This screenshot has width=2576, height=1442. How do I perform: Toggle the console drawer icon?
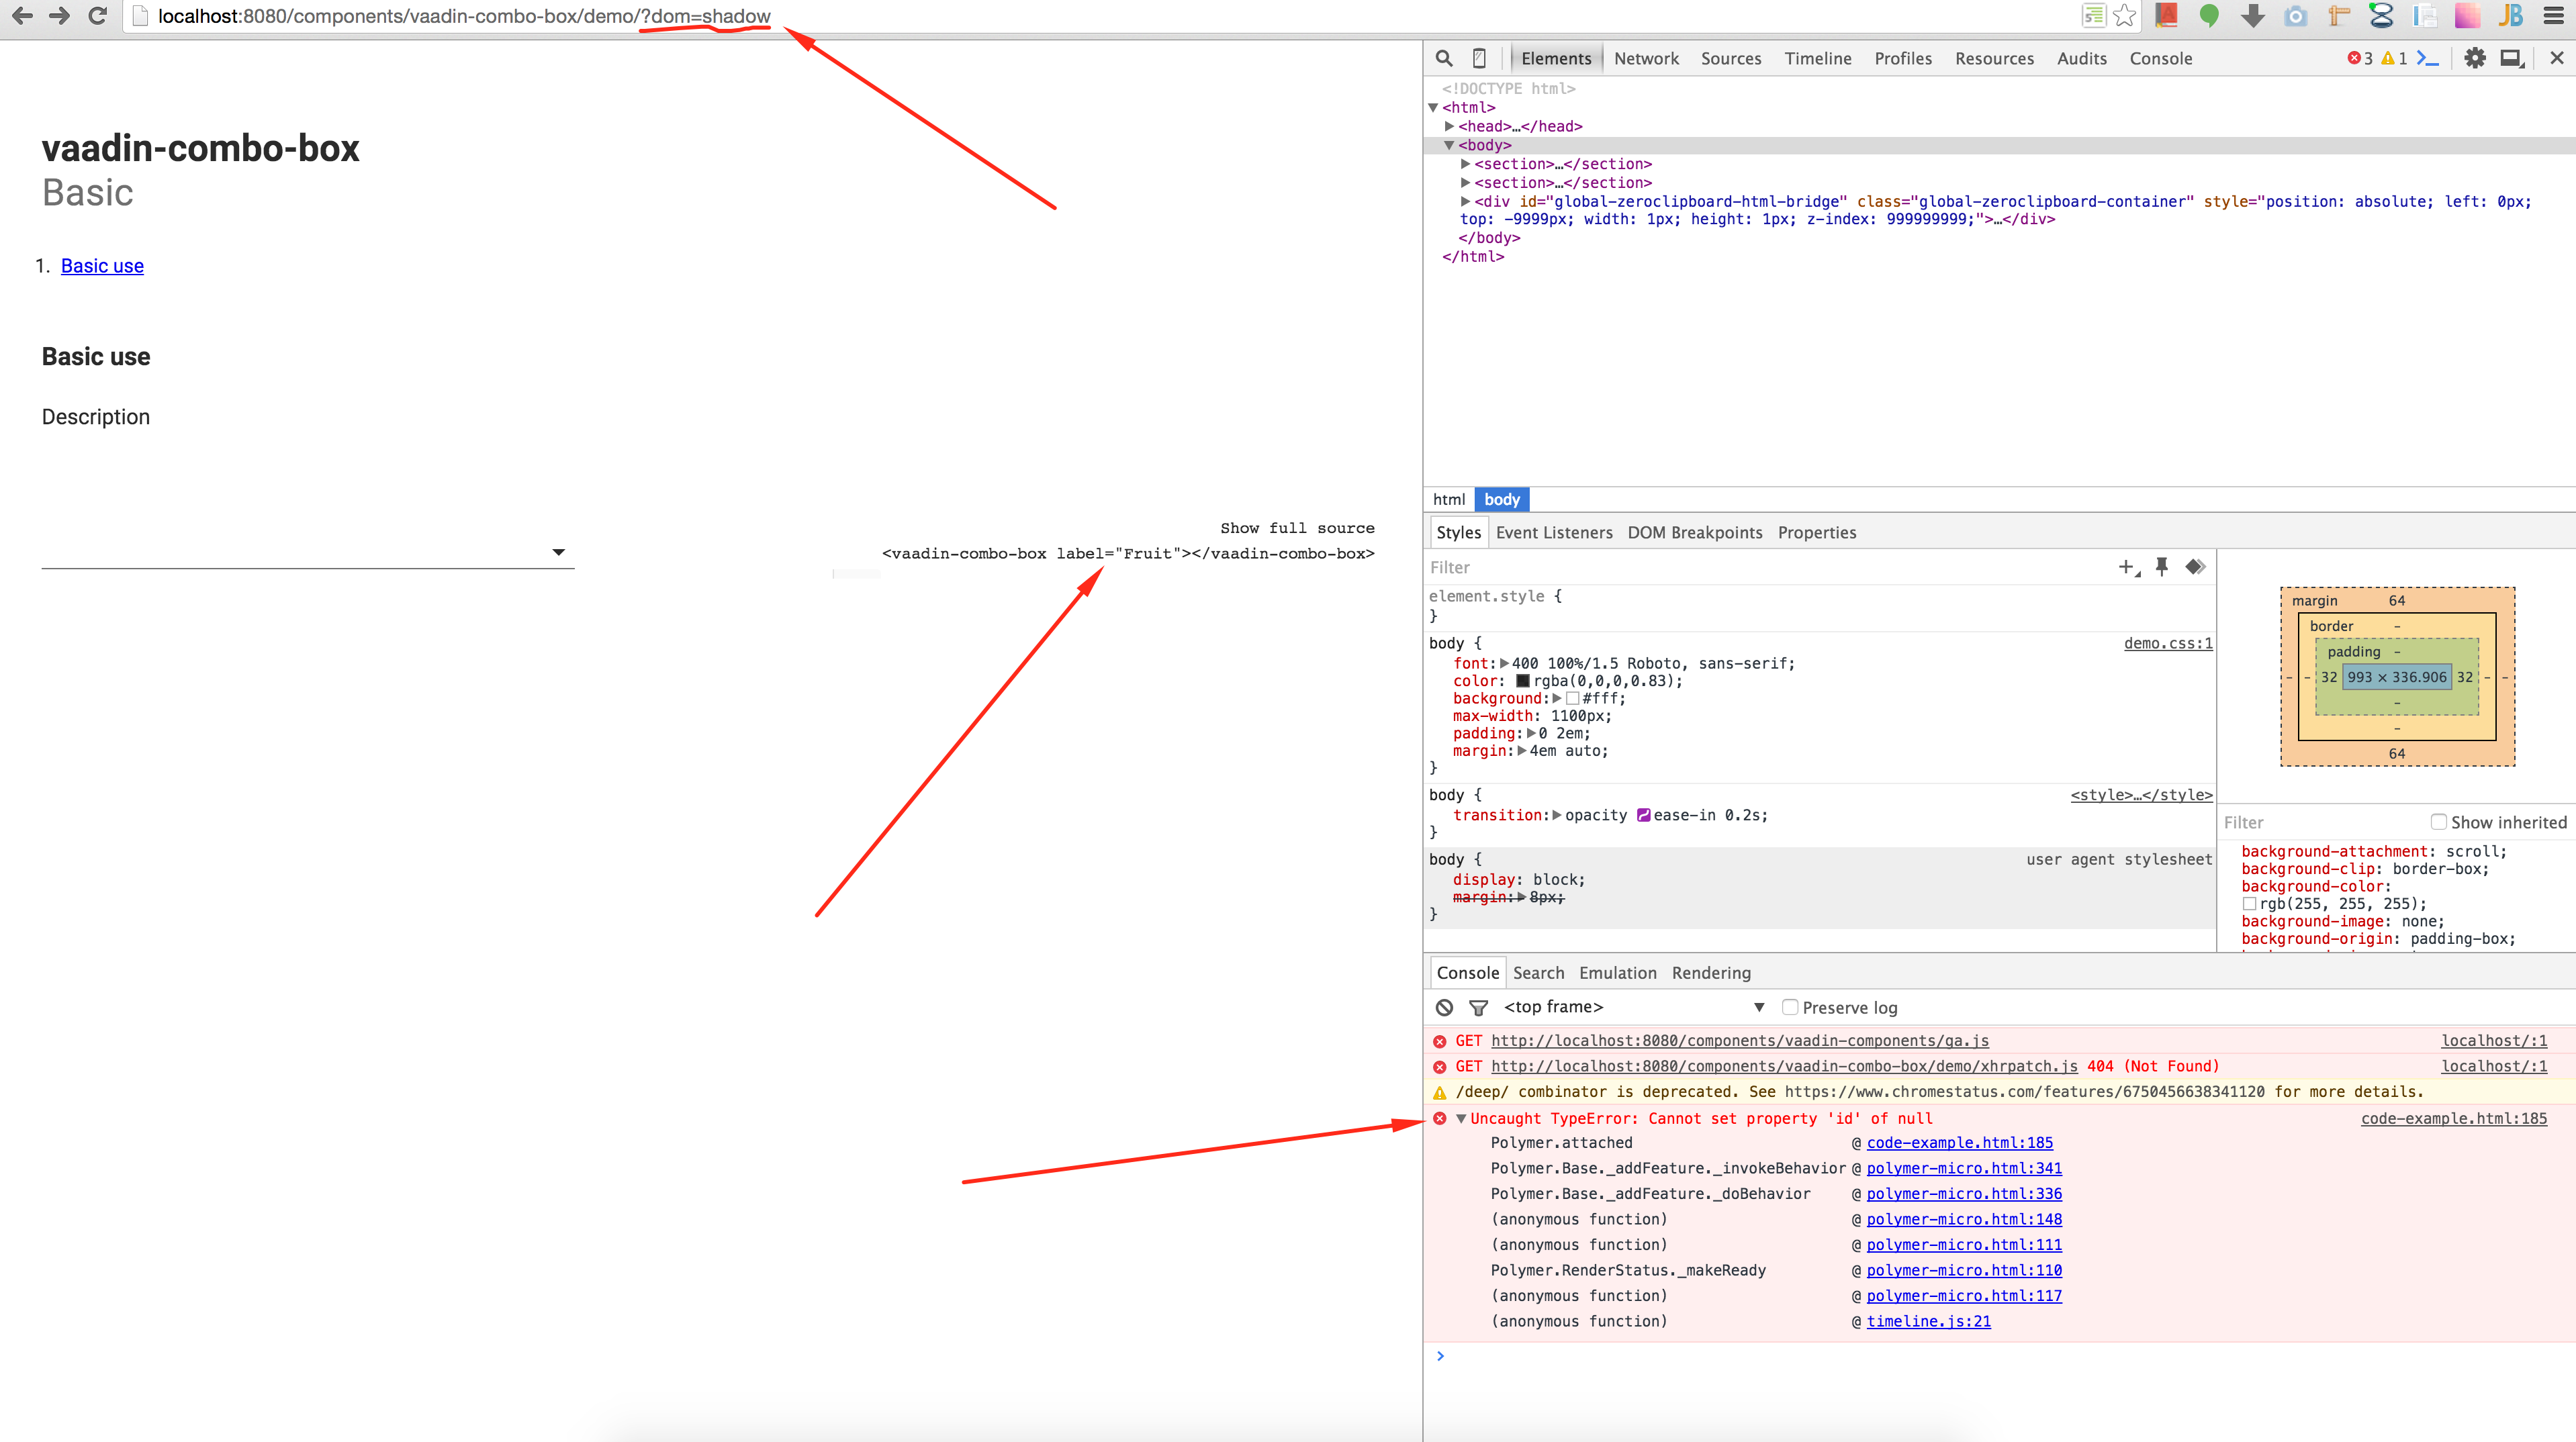2427,58
